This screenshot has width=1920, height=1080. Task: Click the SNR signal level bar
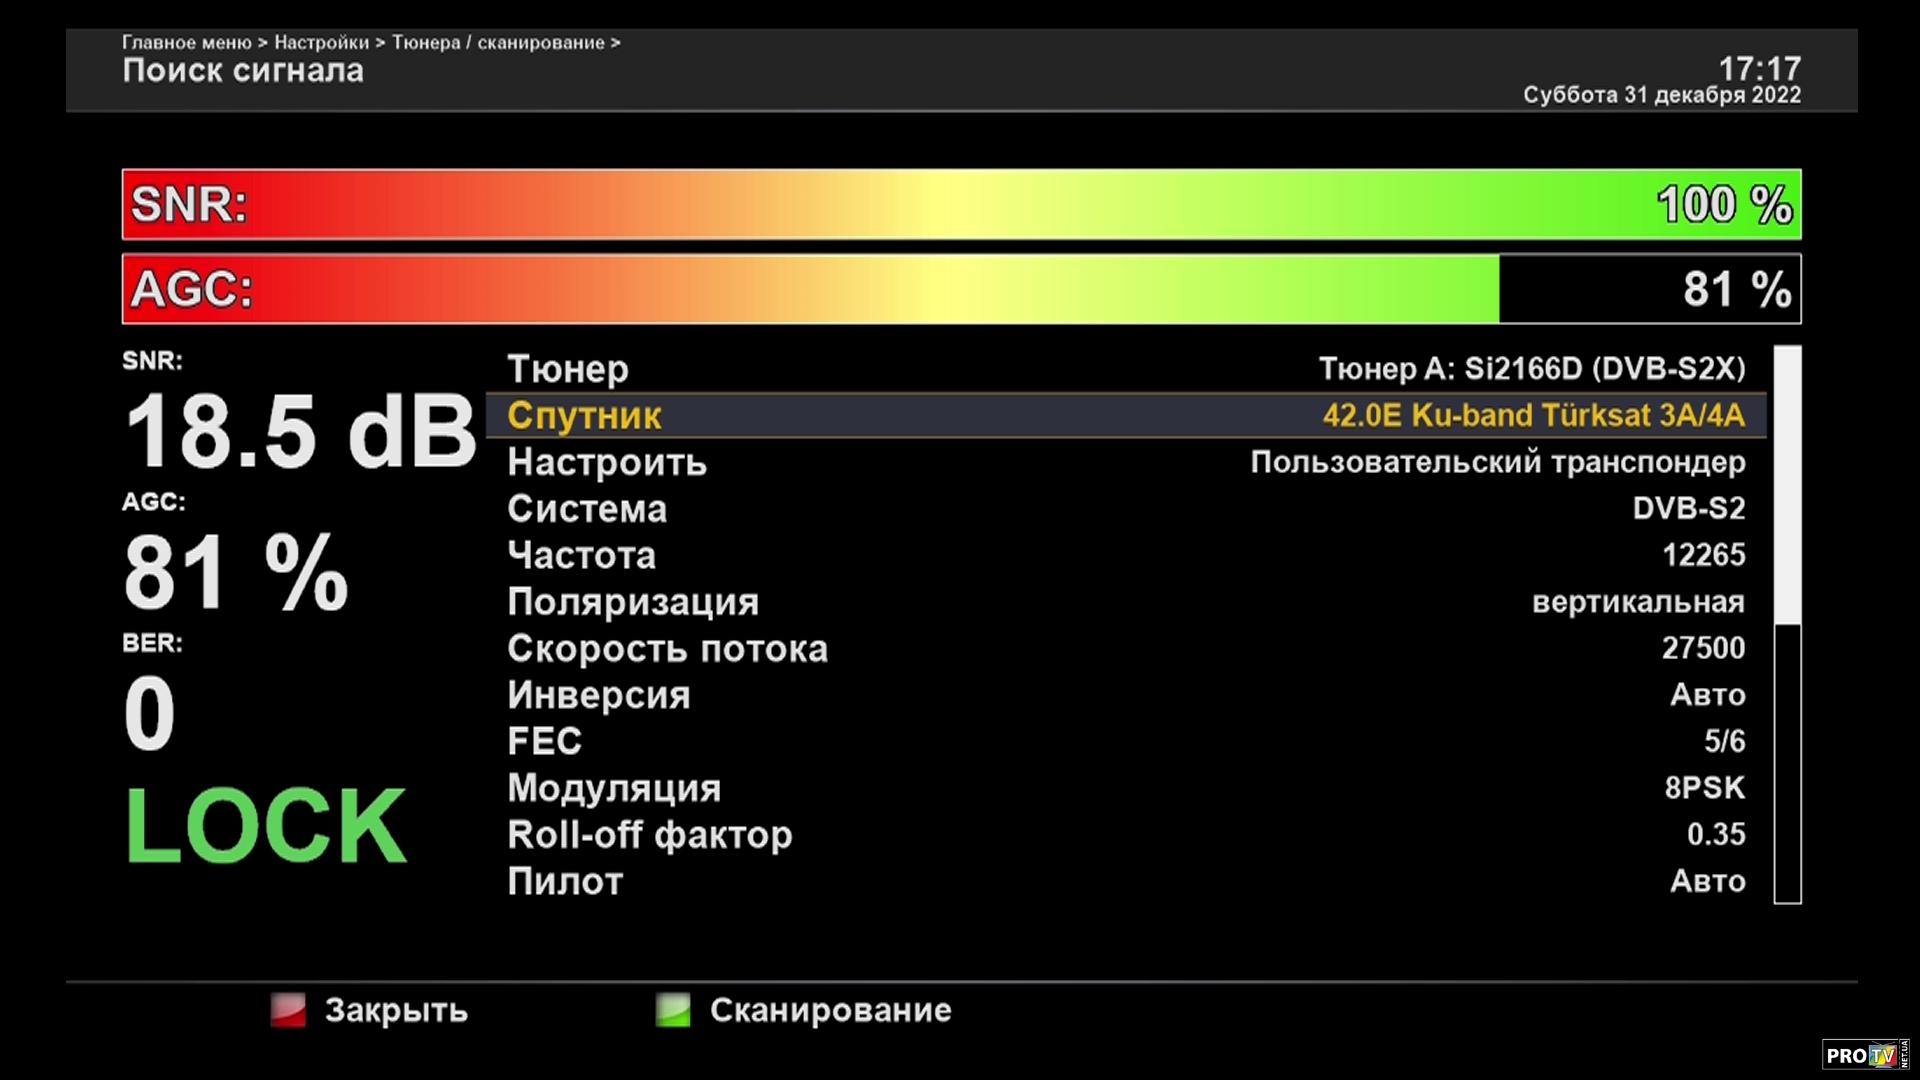click(960, 204)
